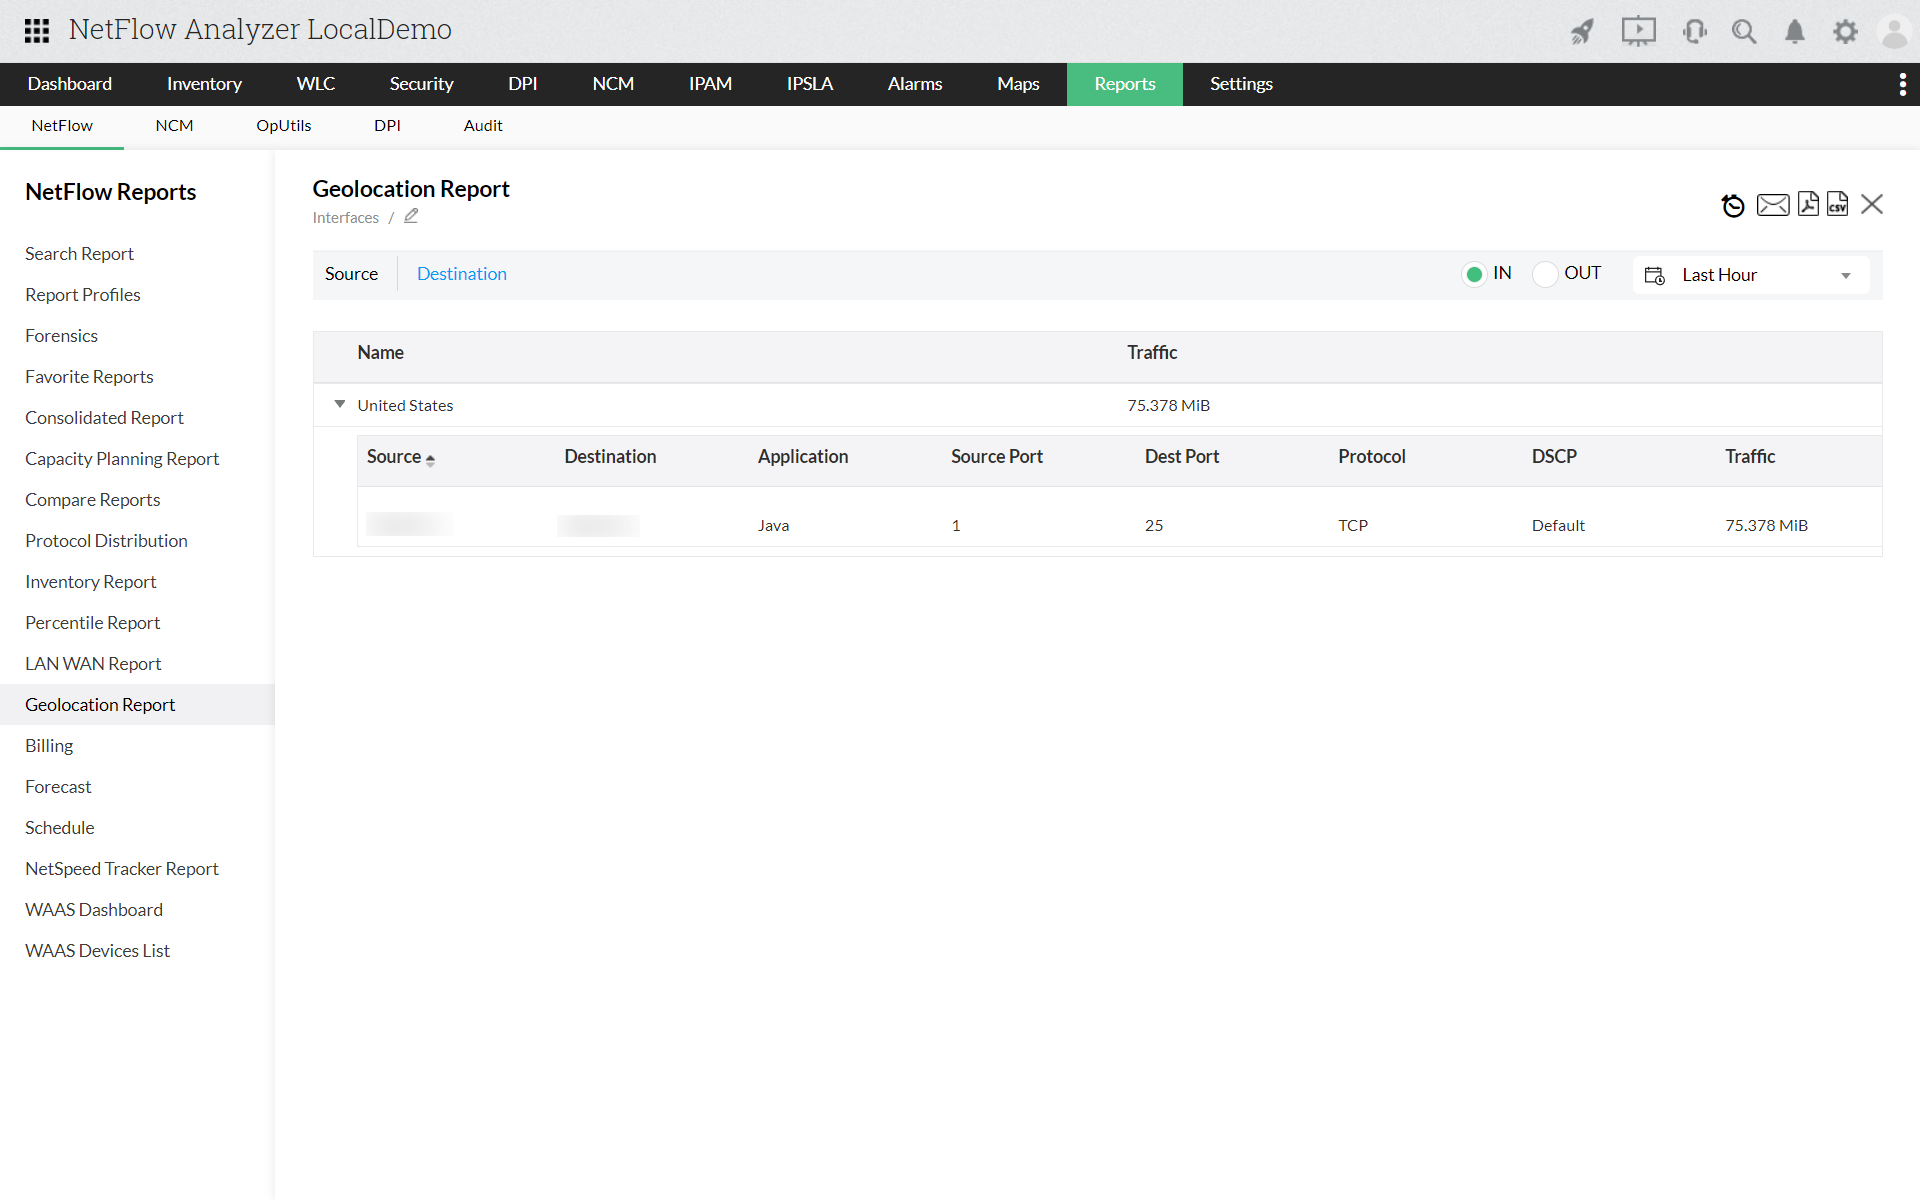
Task: Collapse the United States row
Action: coord(340,404)
